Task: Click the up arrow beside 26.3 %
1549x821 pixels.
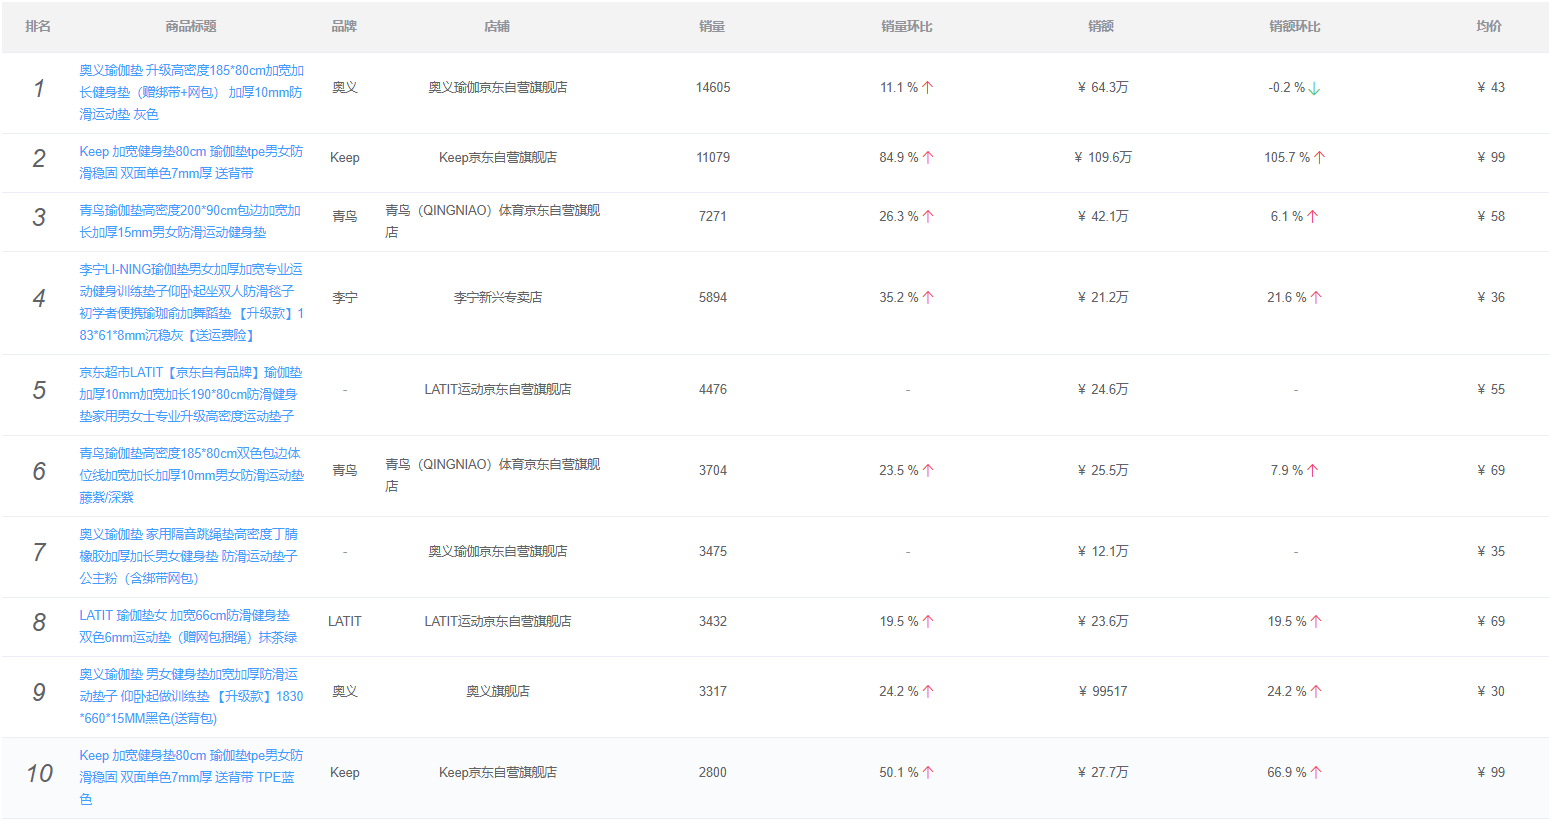Action: click(928, 217)
